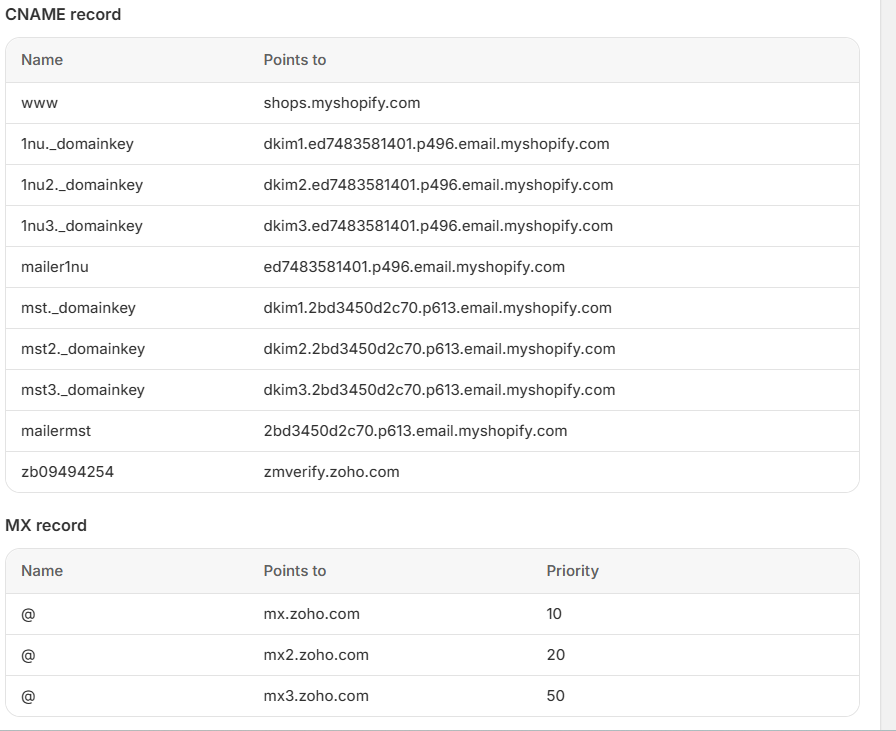Click the MX table 'Points to' header
Screen dimensions: 896x731
pyautogui.click(x=295, y=571)
